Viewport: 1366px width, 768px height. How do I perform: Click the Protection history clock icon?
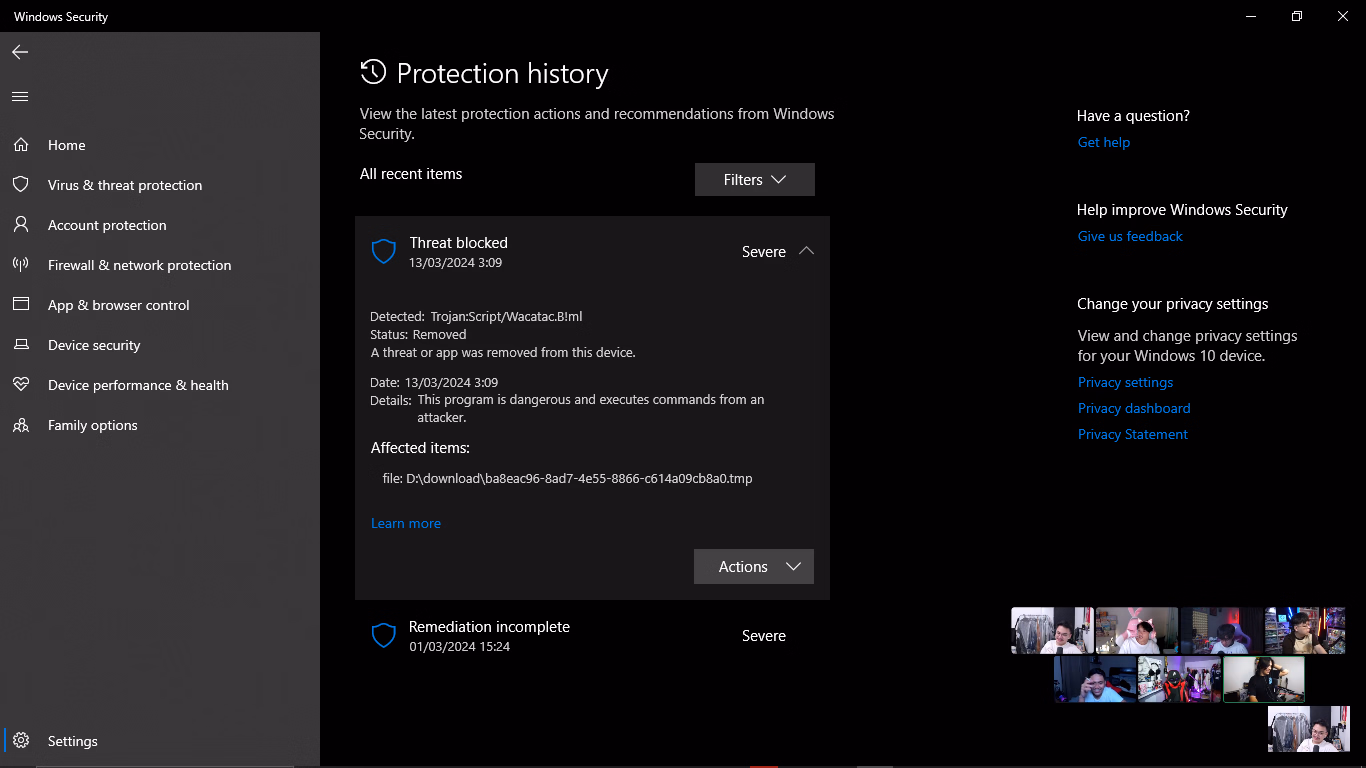click(x=373, y=72)
